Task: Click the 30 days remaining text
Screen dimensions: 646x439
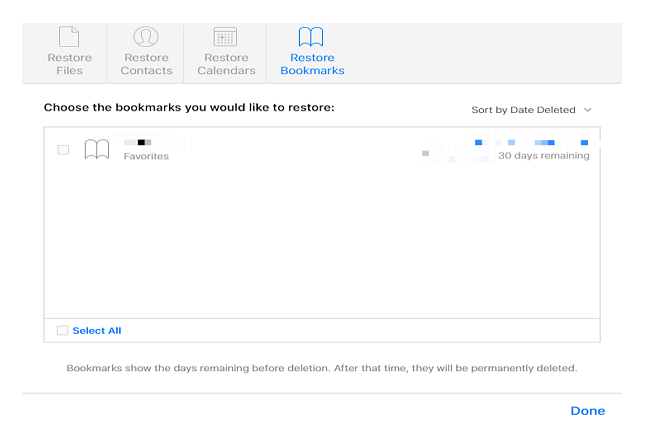Action: [543, 156]
